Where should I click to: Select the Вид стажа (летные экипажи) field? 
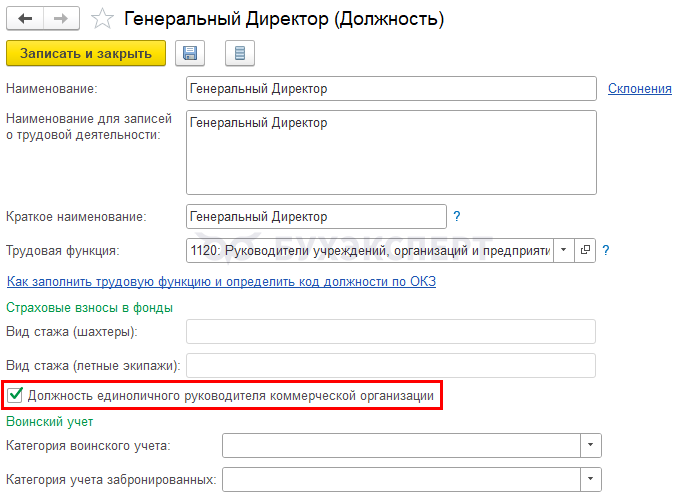[391, 365]
